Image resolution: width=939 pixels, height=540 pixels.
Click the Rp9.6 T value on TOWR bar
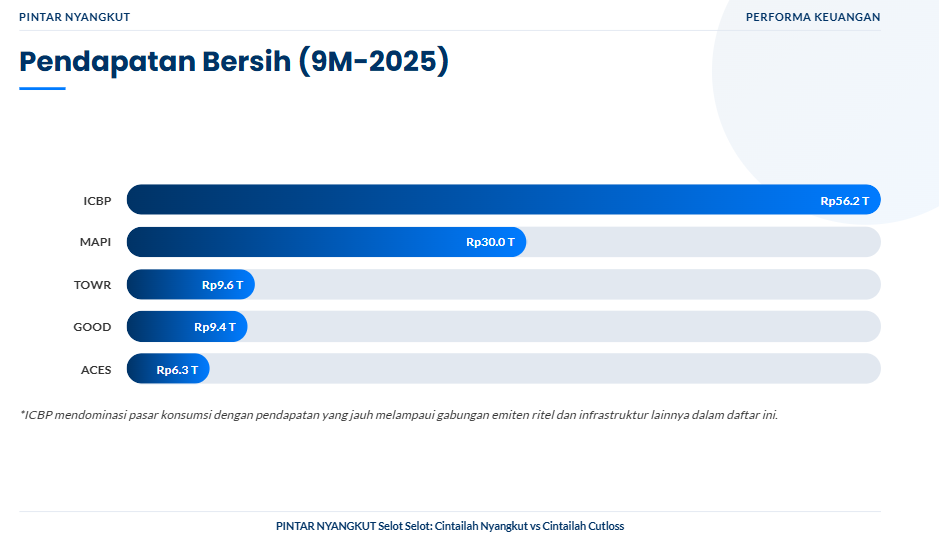(222, 285)
